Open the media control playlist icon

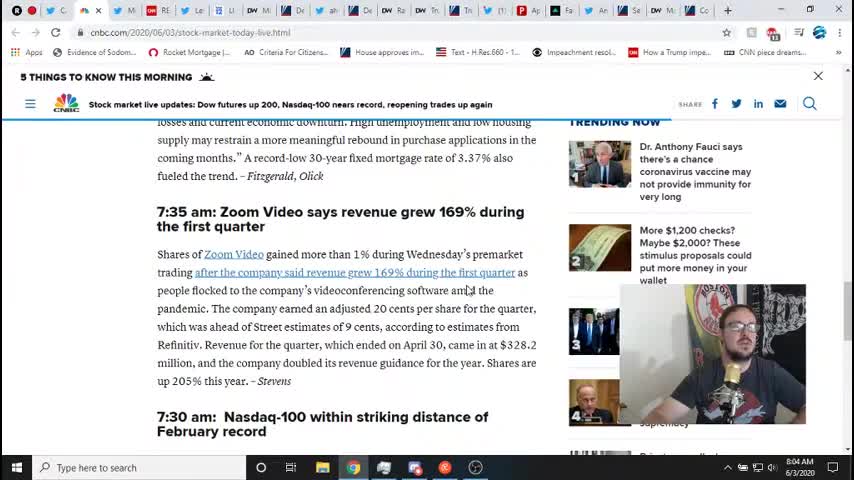tap(798, 33)
